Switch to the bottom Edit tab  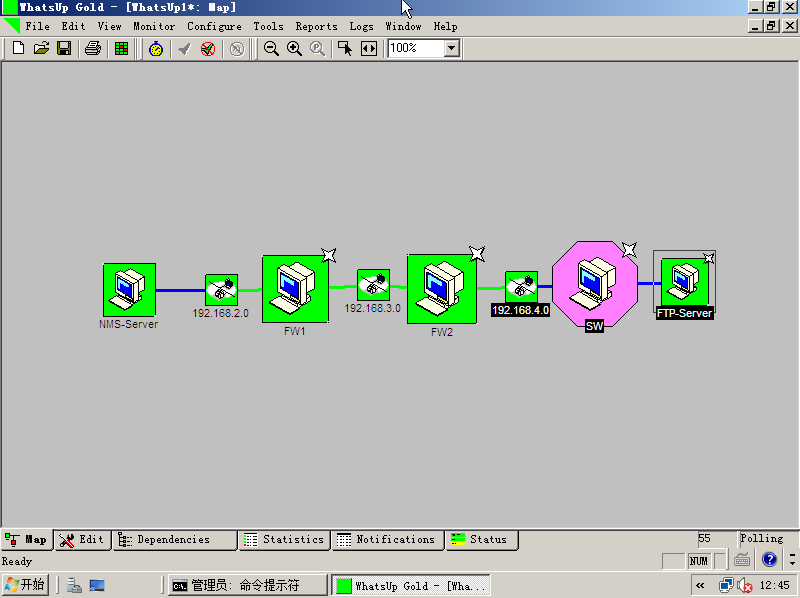[x=83, y=540]
